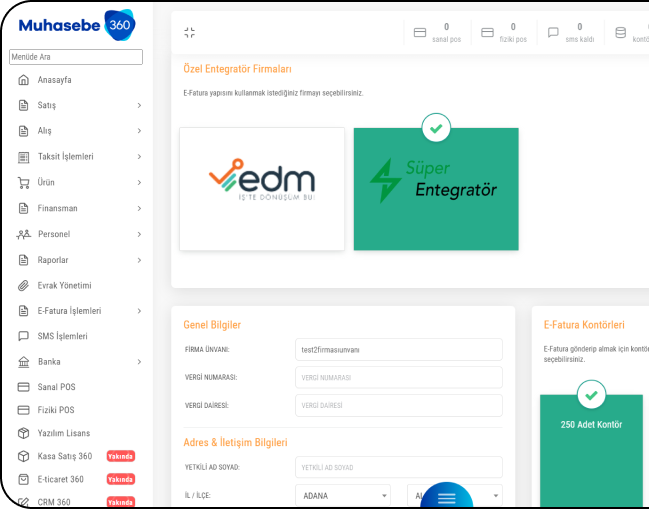Click the exit fullscreen collapse icon
649x509 pixels.
coord(190,33)
